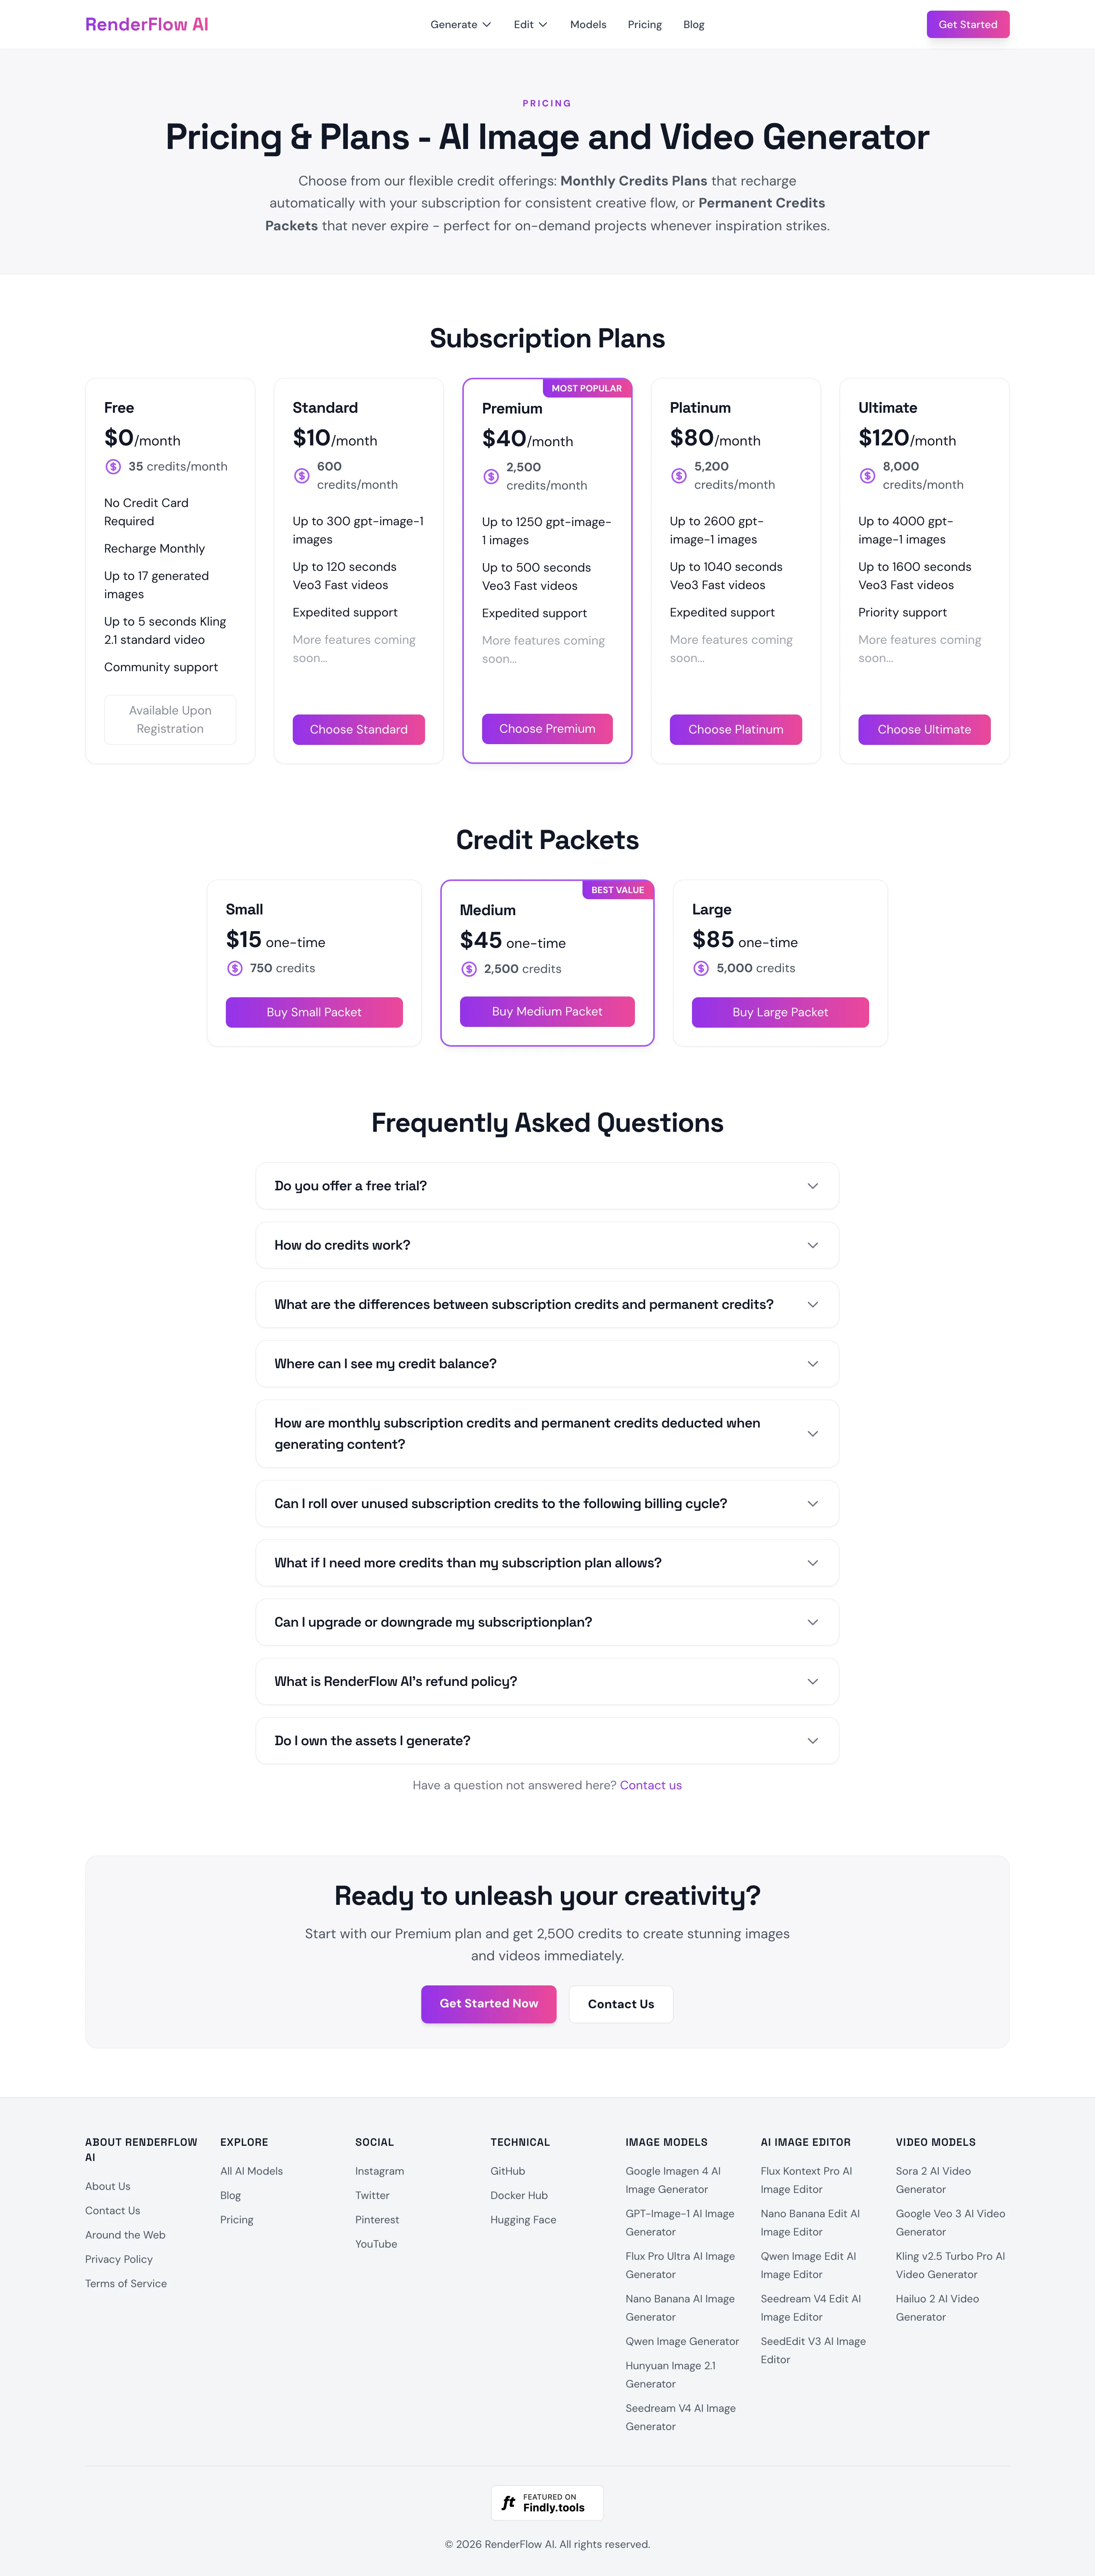Expand the 'How do credits work?' FAQ
The width and height of the screenshot is (1095, 2576).
pos(547,1245)
